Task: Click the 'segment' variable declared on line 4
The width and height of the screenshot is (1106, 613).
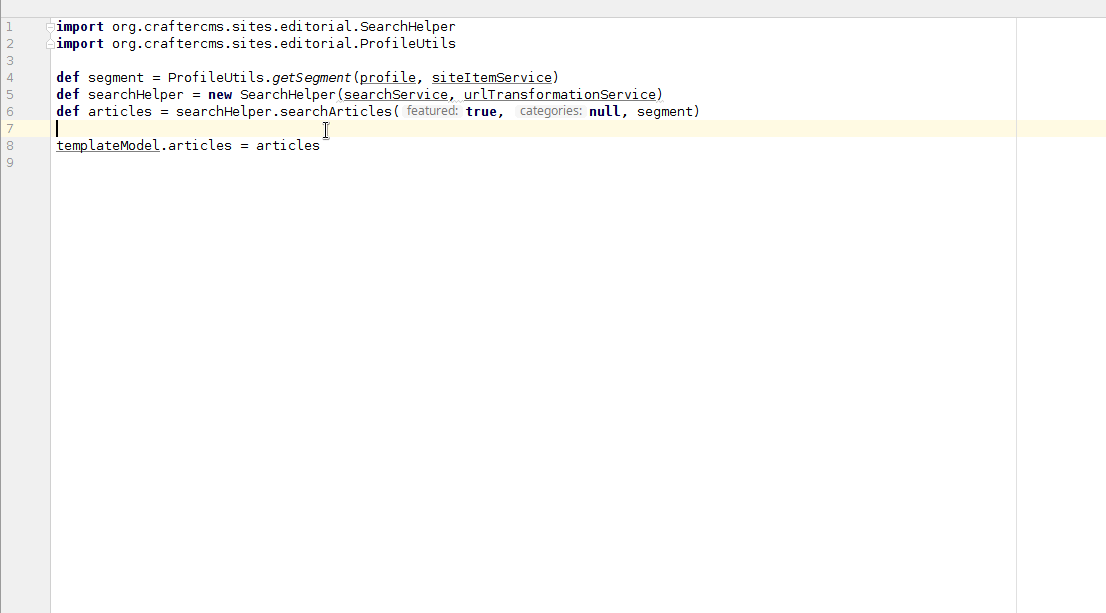Action: [116, 78]
